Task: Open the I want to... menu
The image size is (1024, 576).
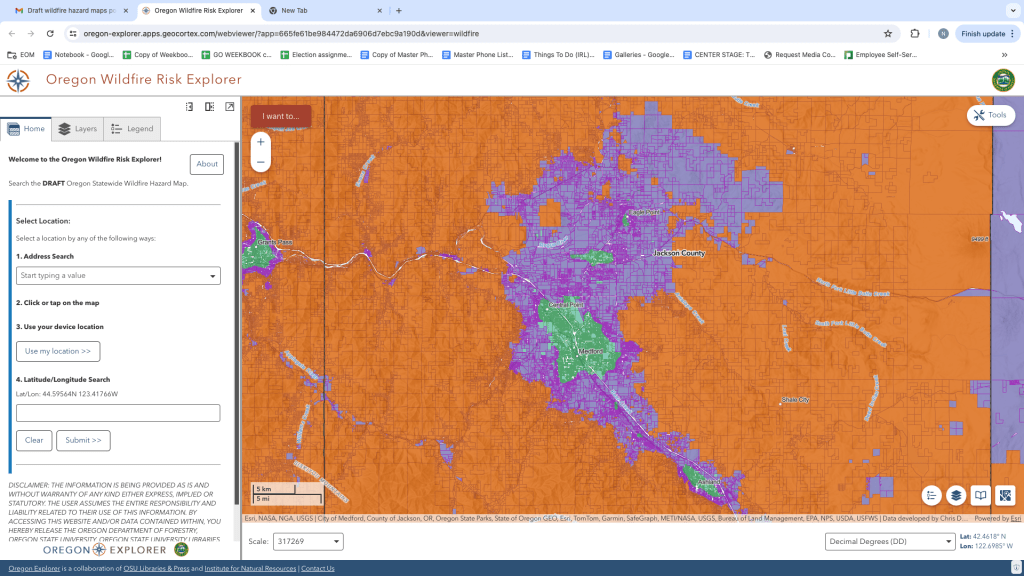Action: 281,116
